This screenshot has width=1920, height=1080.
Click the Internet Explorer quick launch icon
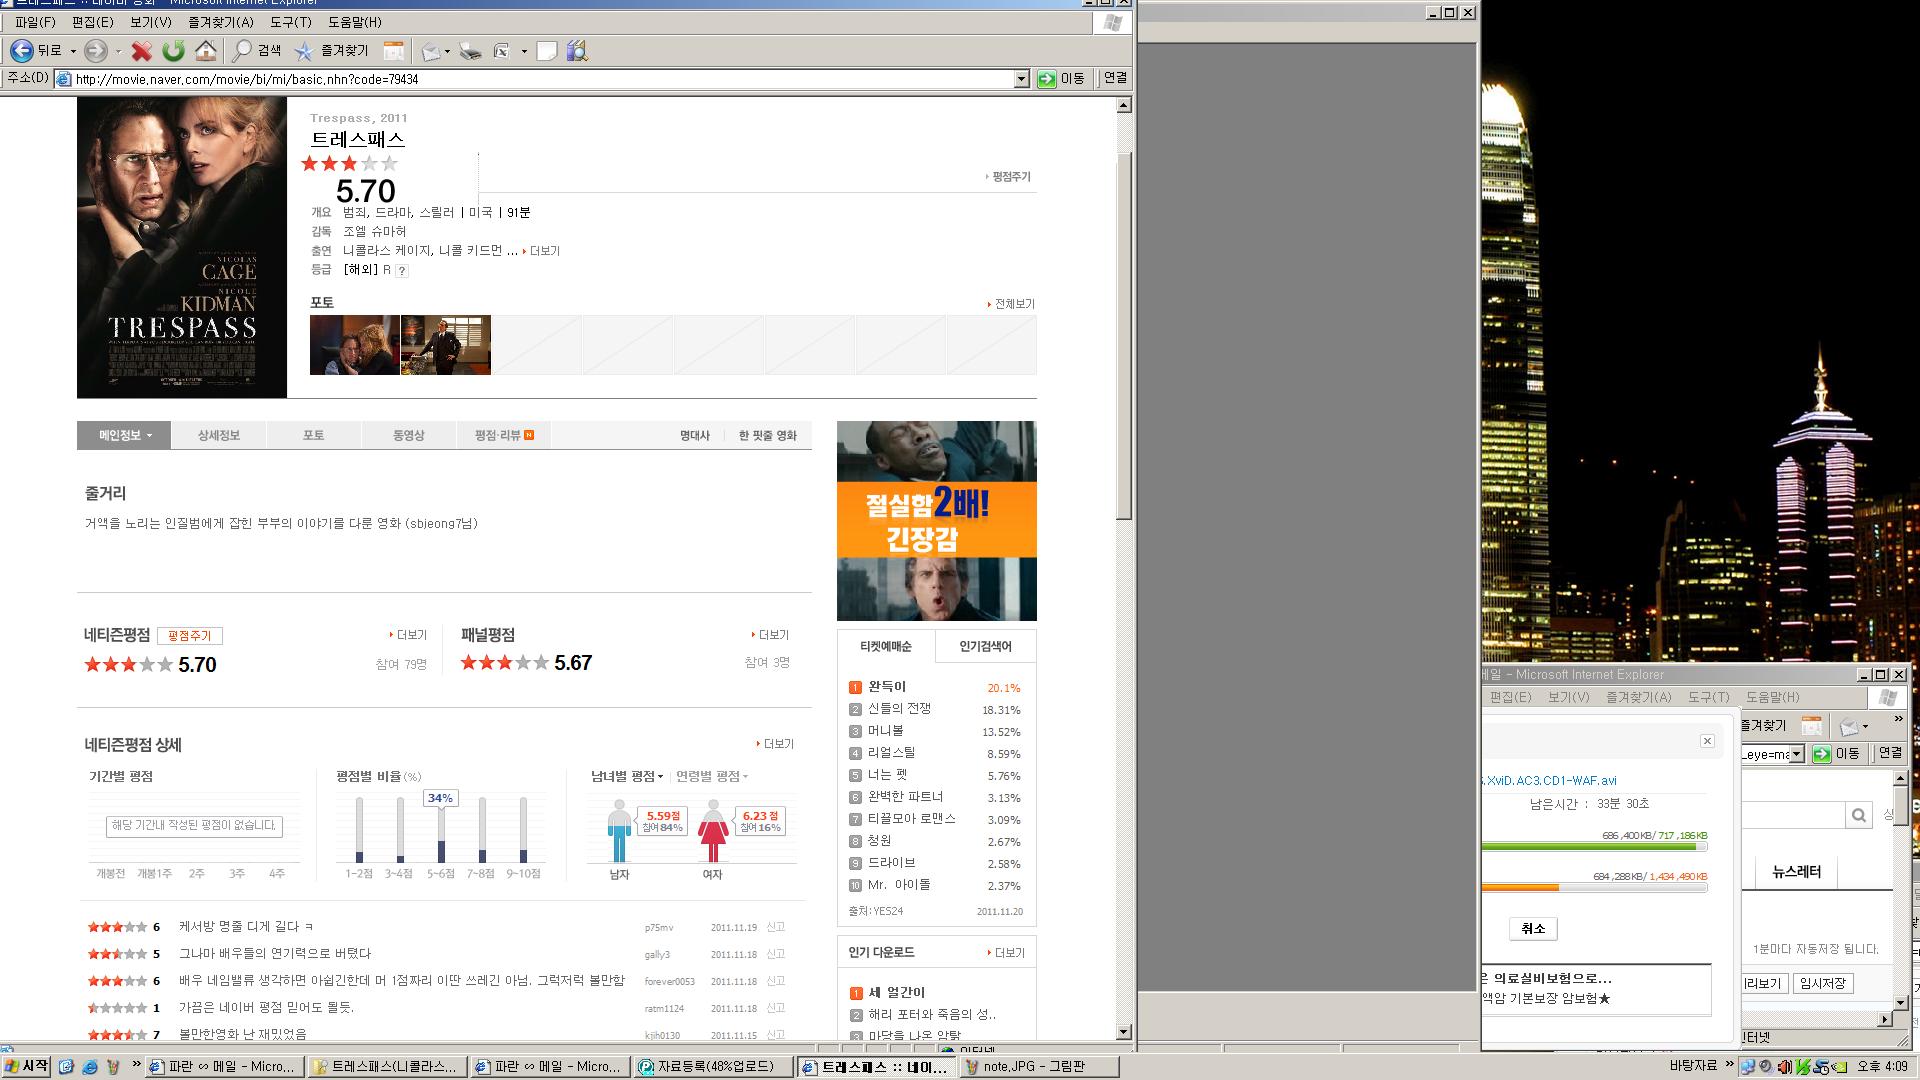(x=89, y=1067)
